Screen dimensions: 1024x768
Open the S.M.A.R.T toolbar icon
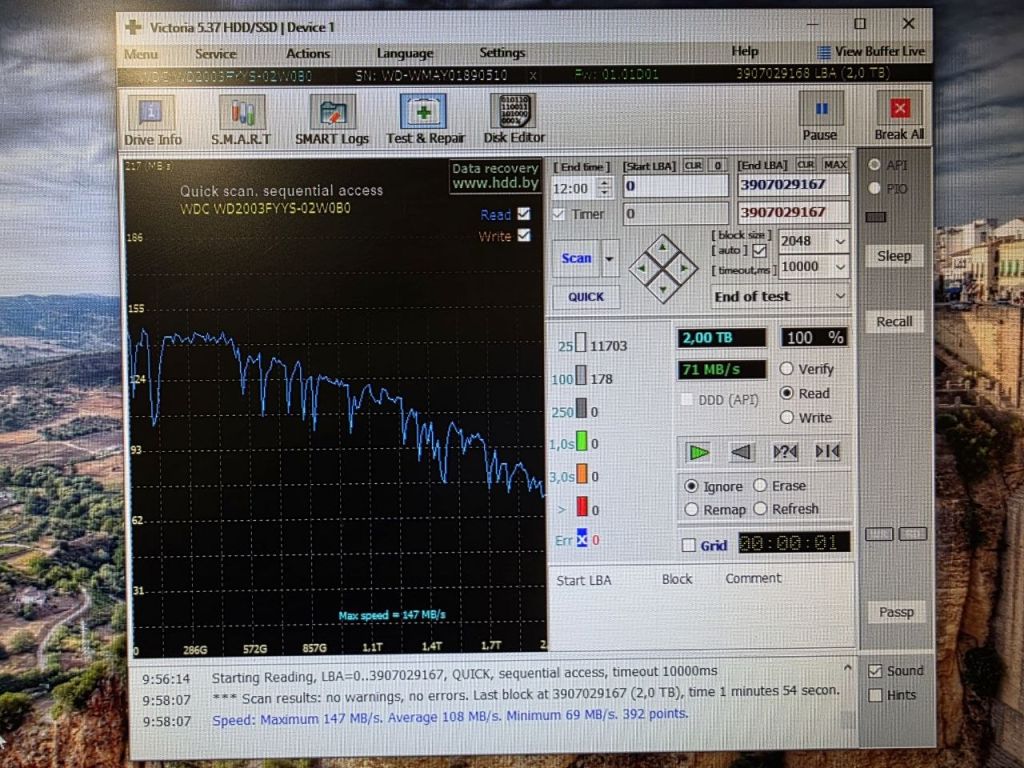[242, 120]
